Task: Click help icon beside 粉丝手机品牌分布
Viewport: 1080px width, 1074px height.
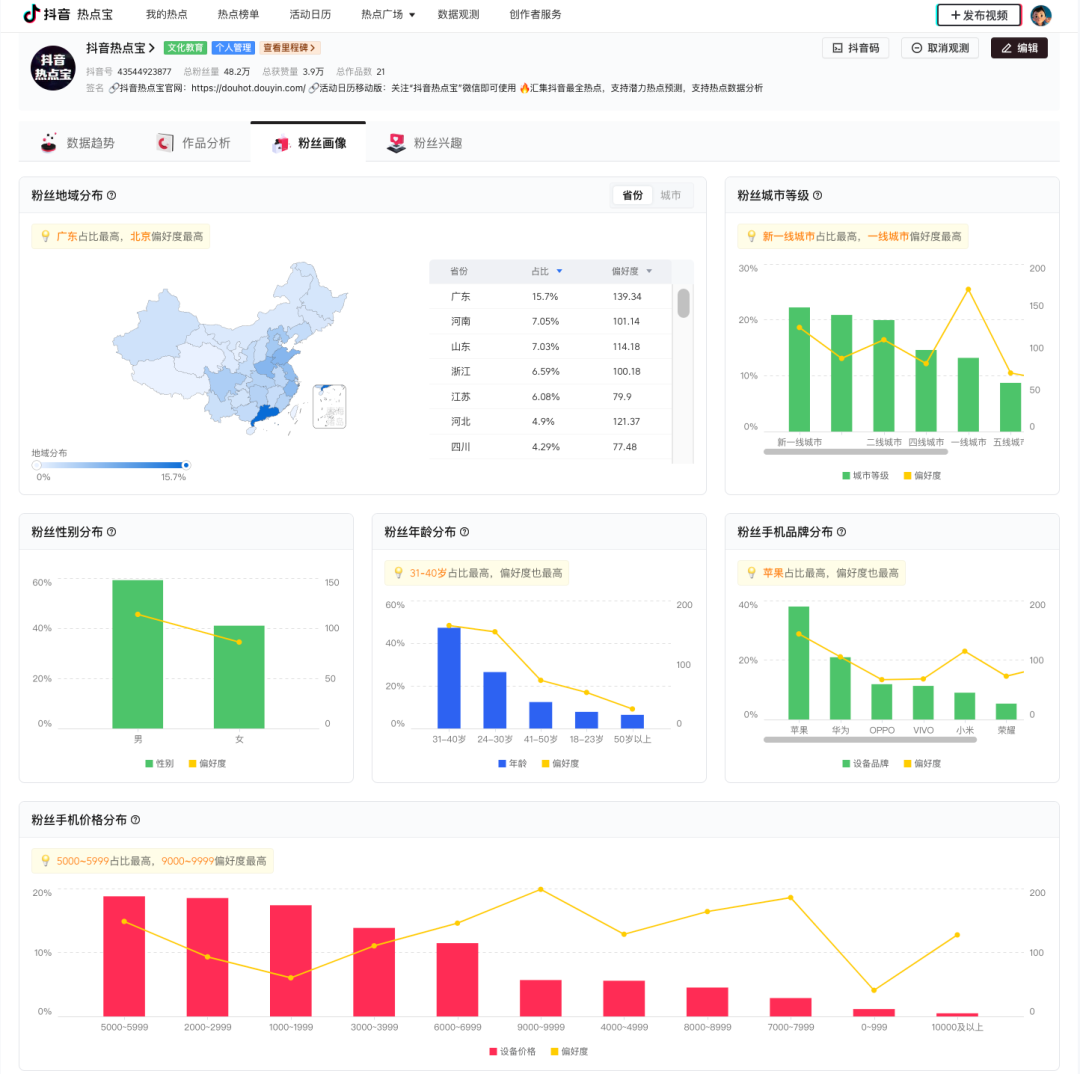Action: point(842,532)
